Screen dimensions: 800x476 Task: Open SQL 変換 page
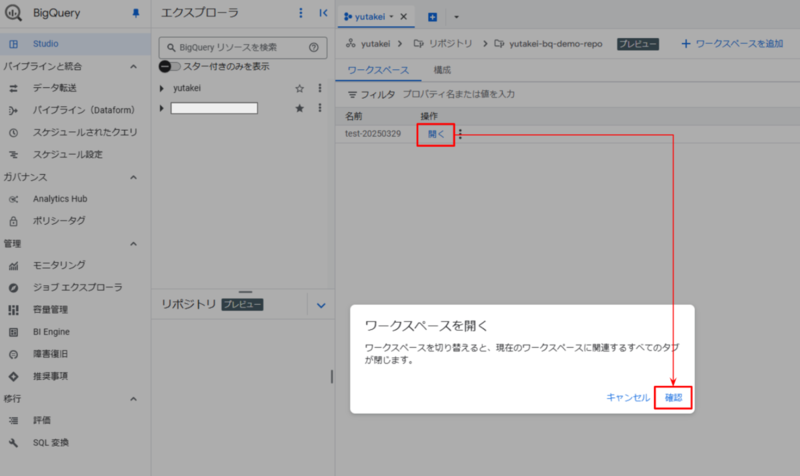[x=51, y=442]
